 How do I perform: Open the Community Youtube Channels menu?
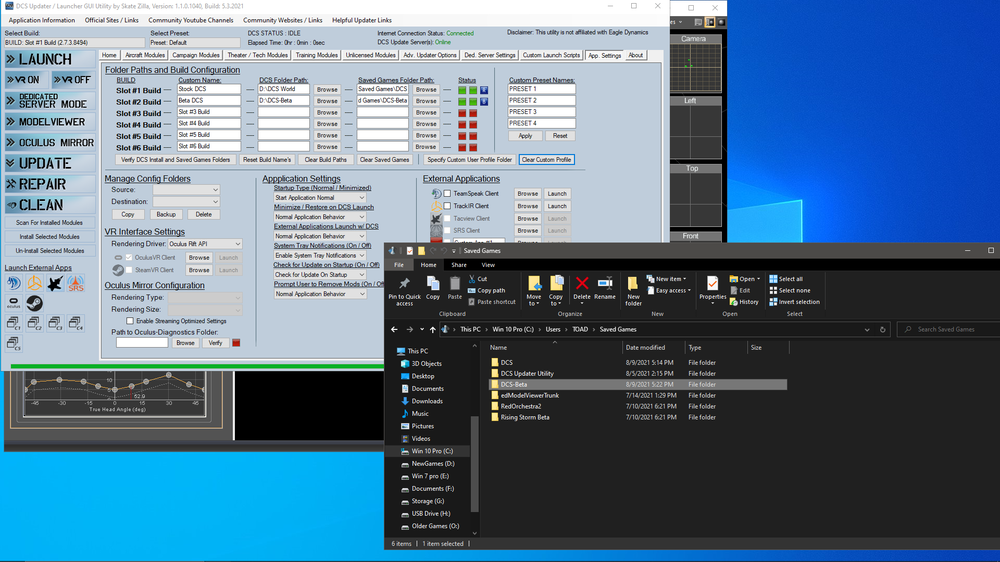[x=191, y=20]
